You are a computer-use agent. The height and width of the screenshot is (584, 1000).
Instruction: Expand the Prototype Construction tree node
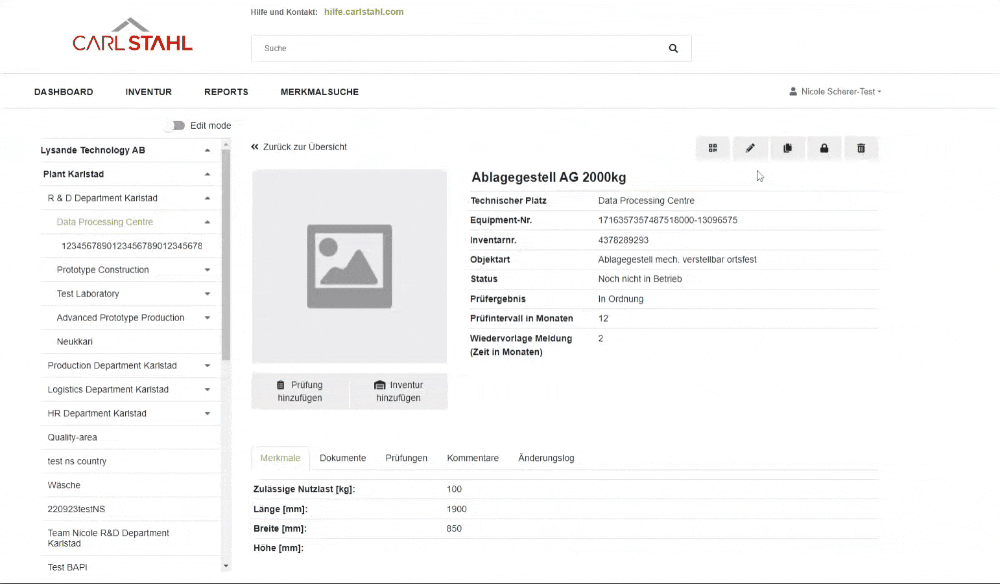(x=207, y=270)
